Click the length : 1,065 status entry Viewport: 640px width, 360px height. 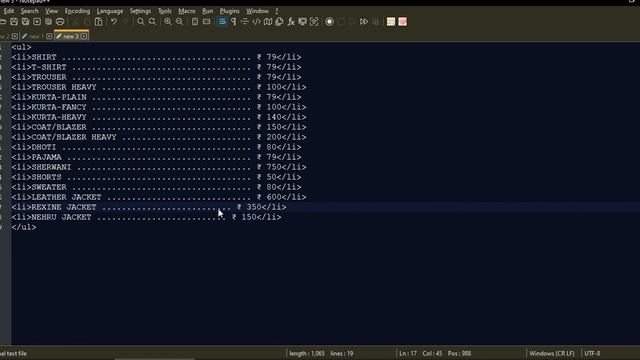[307, 353]
